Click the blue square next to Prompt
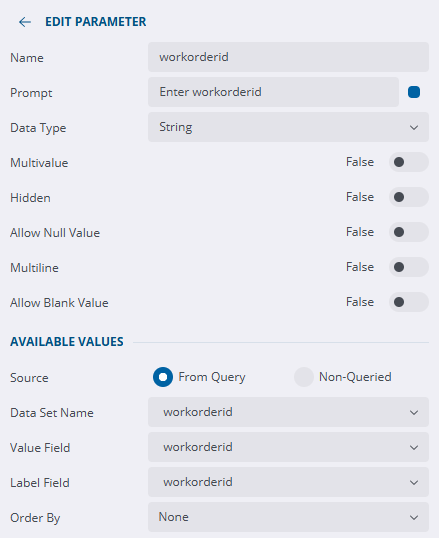 414,92
